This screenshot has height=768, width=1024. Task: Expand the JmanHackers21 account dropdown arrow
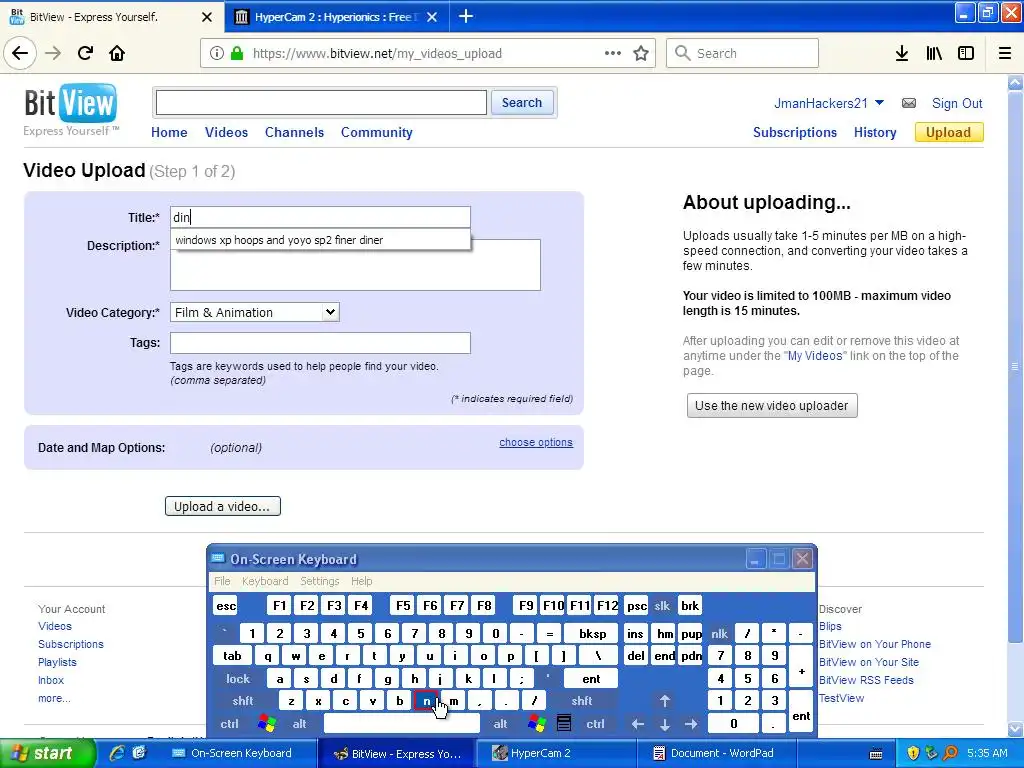[879, 103]
